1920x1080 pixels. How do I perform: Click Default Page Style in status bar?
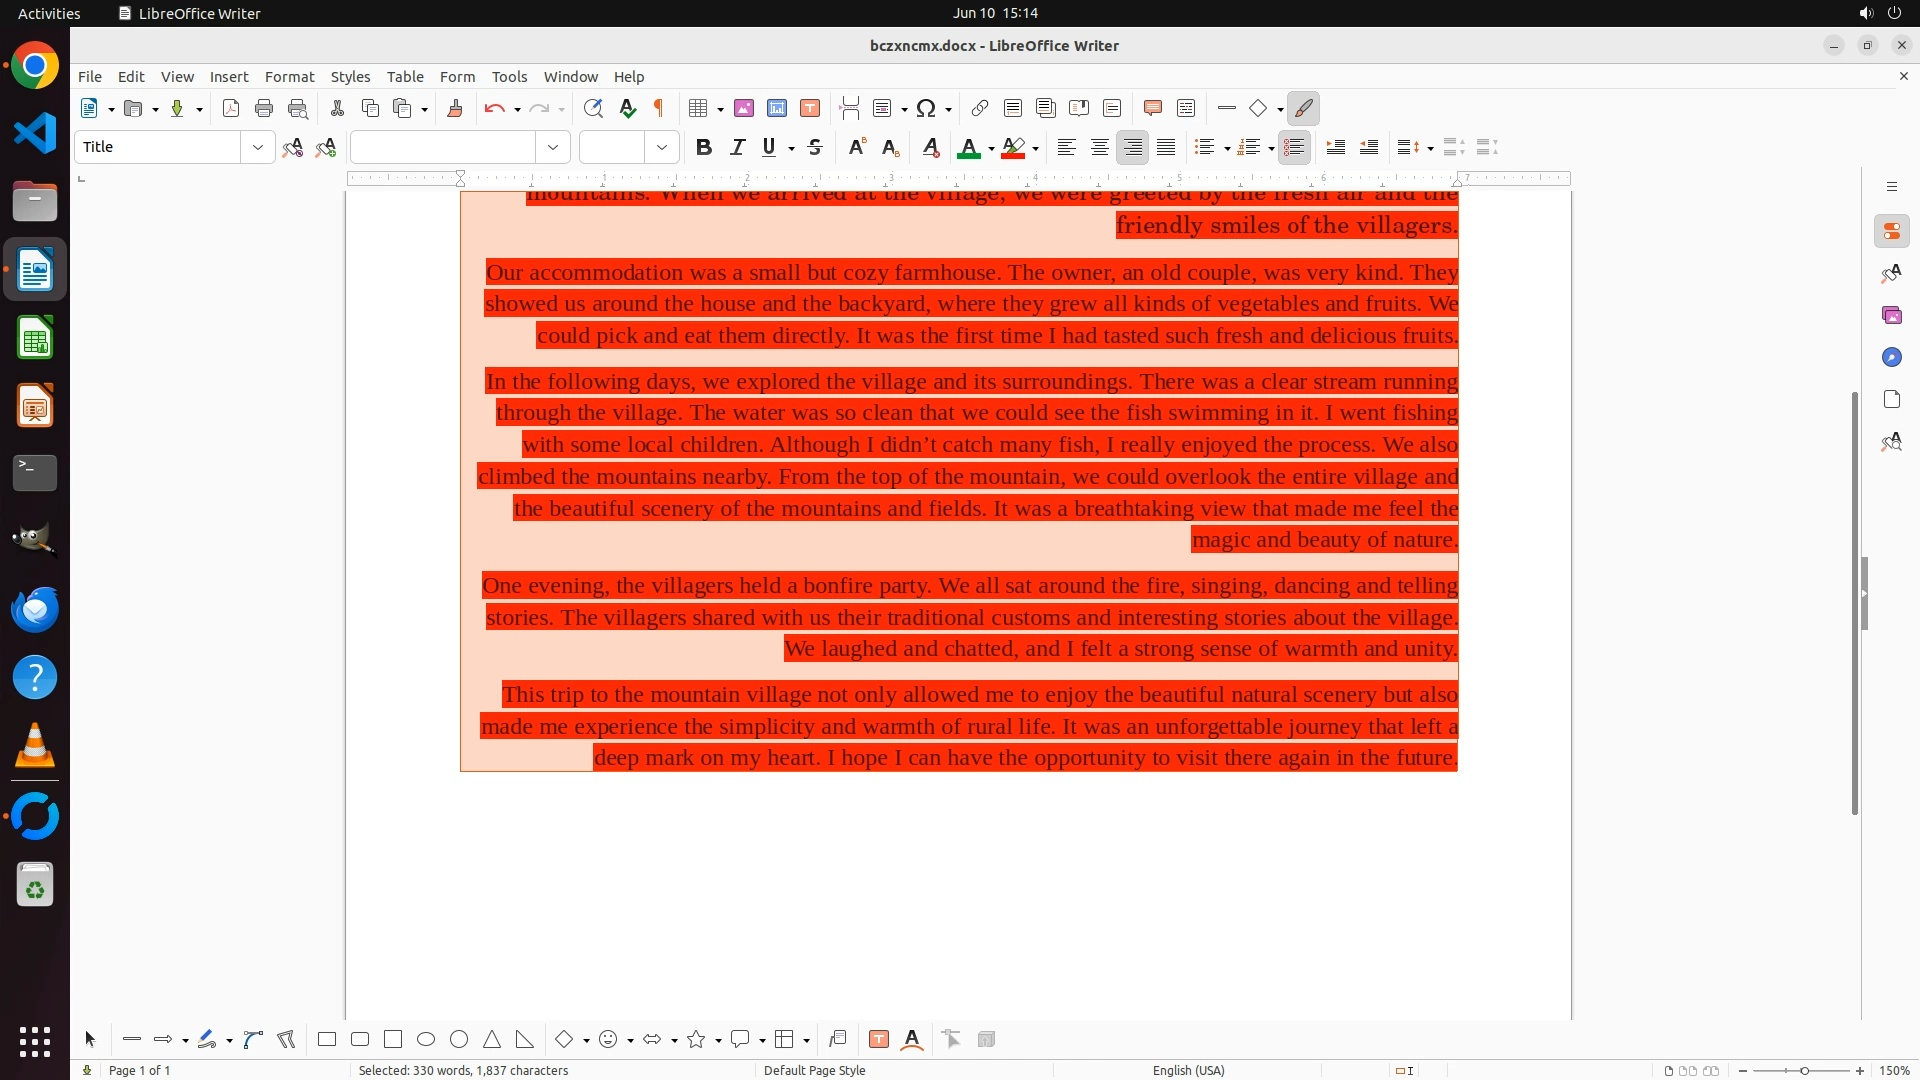pos(814,1070)
